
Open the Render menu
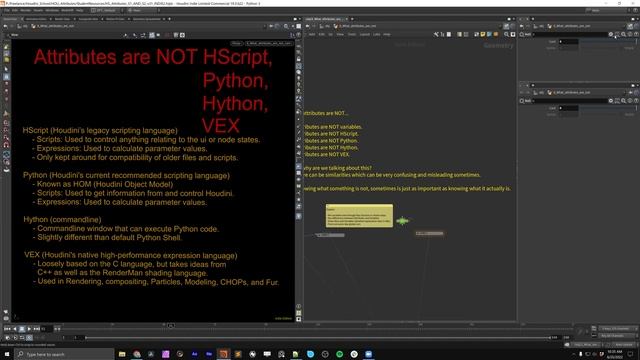[25, 10]
